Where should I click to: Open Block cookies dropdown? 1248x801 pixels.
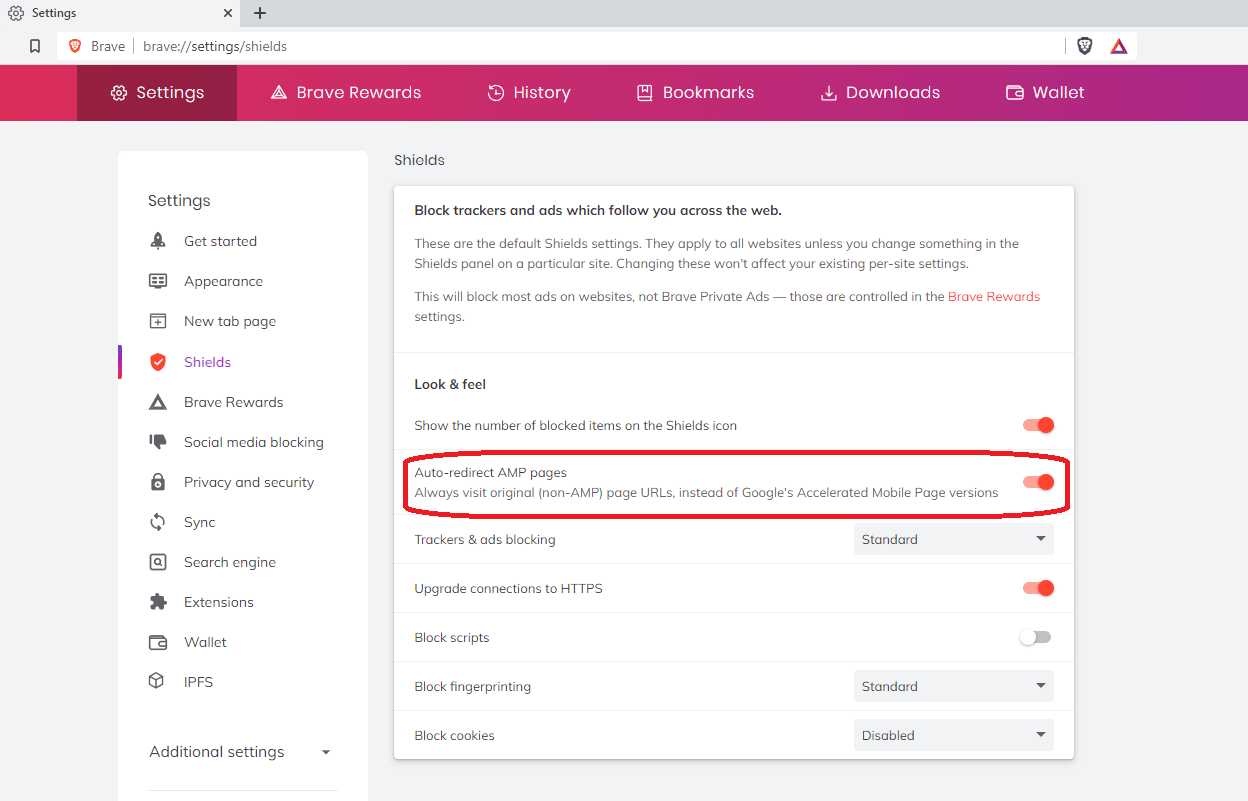pos(953,735)
